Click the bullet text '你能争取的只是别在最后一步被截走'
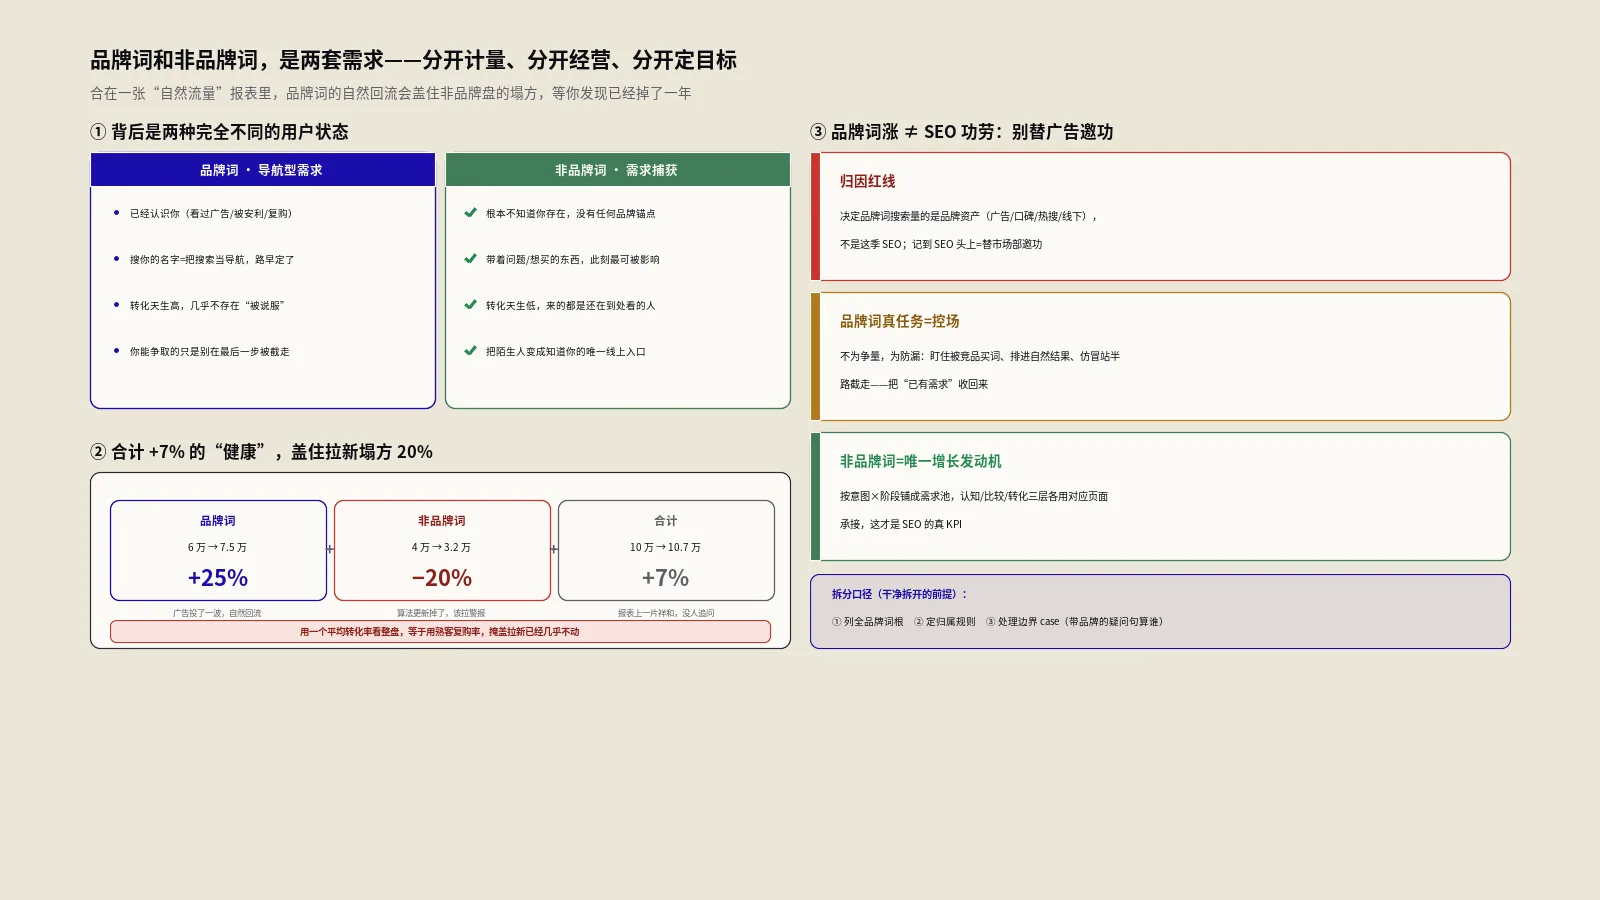 click(209, 351)
